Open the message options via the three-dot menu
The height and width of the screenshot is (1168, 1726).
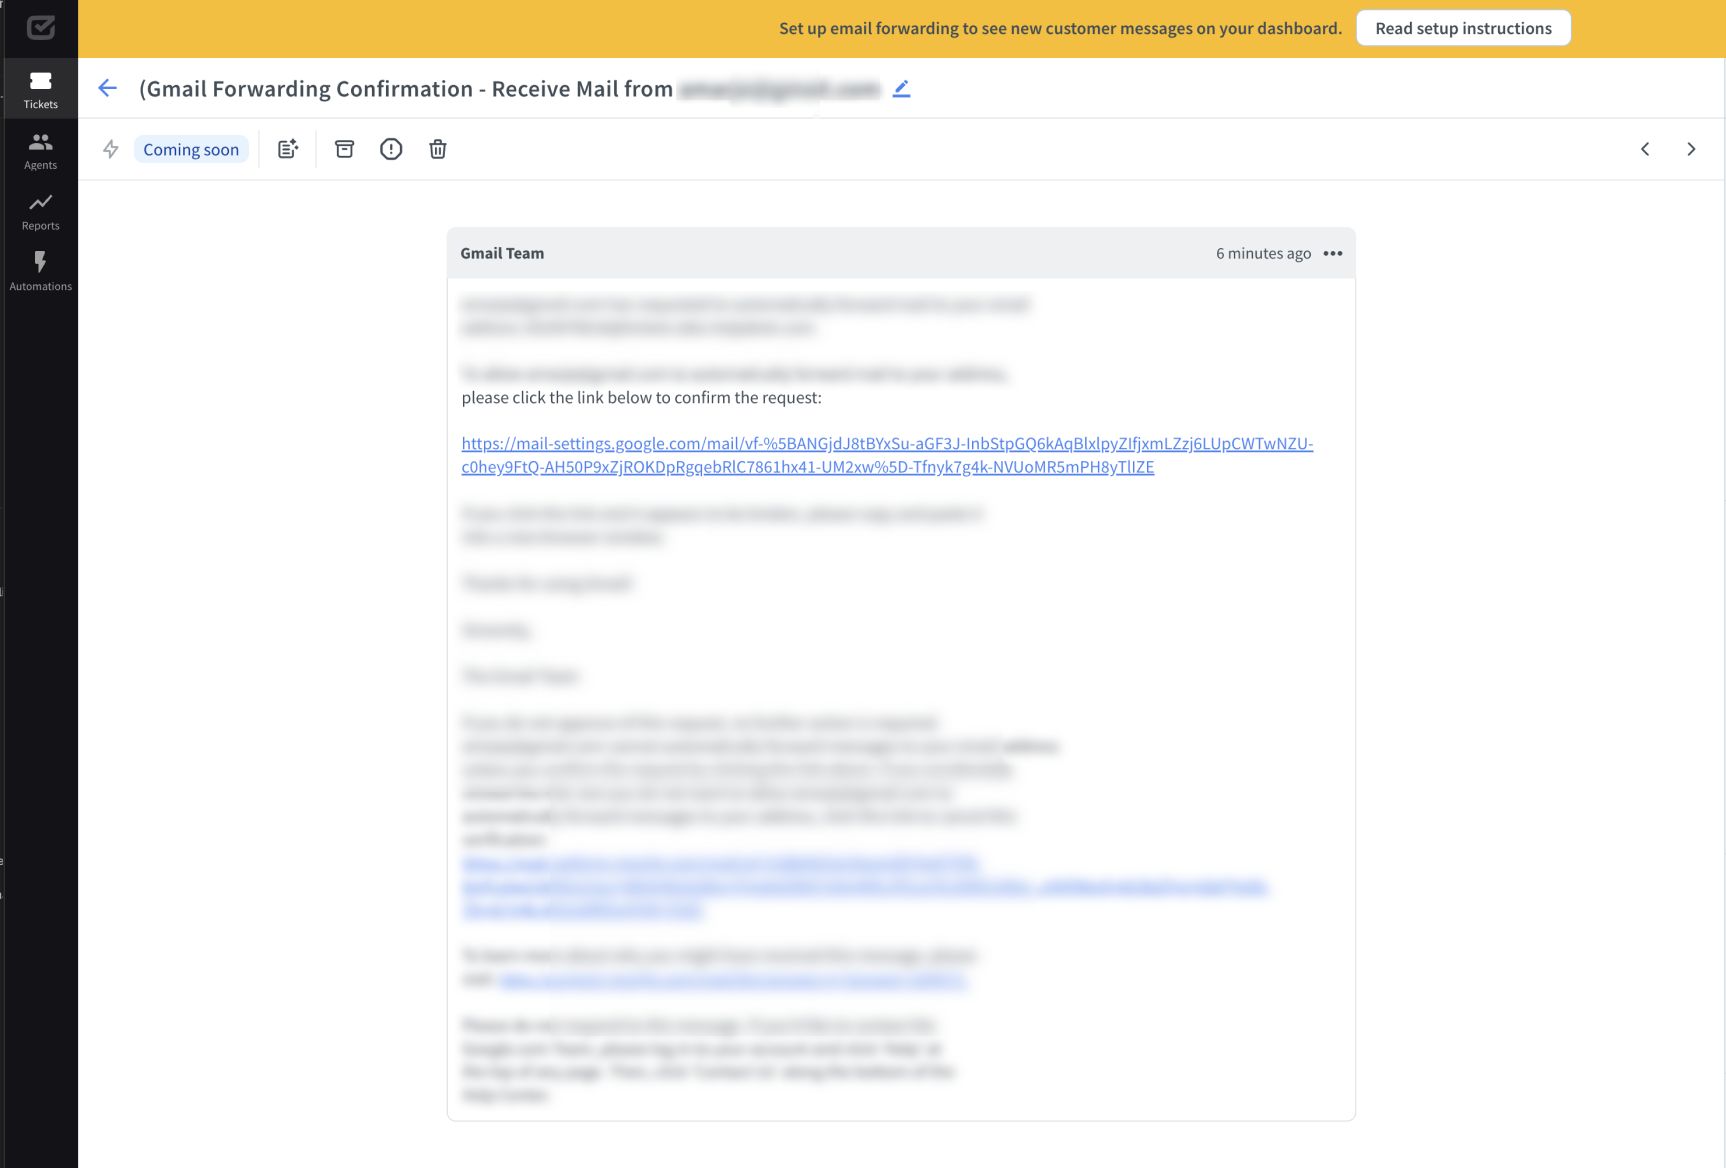tap(1333, 253)
